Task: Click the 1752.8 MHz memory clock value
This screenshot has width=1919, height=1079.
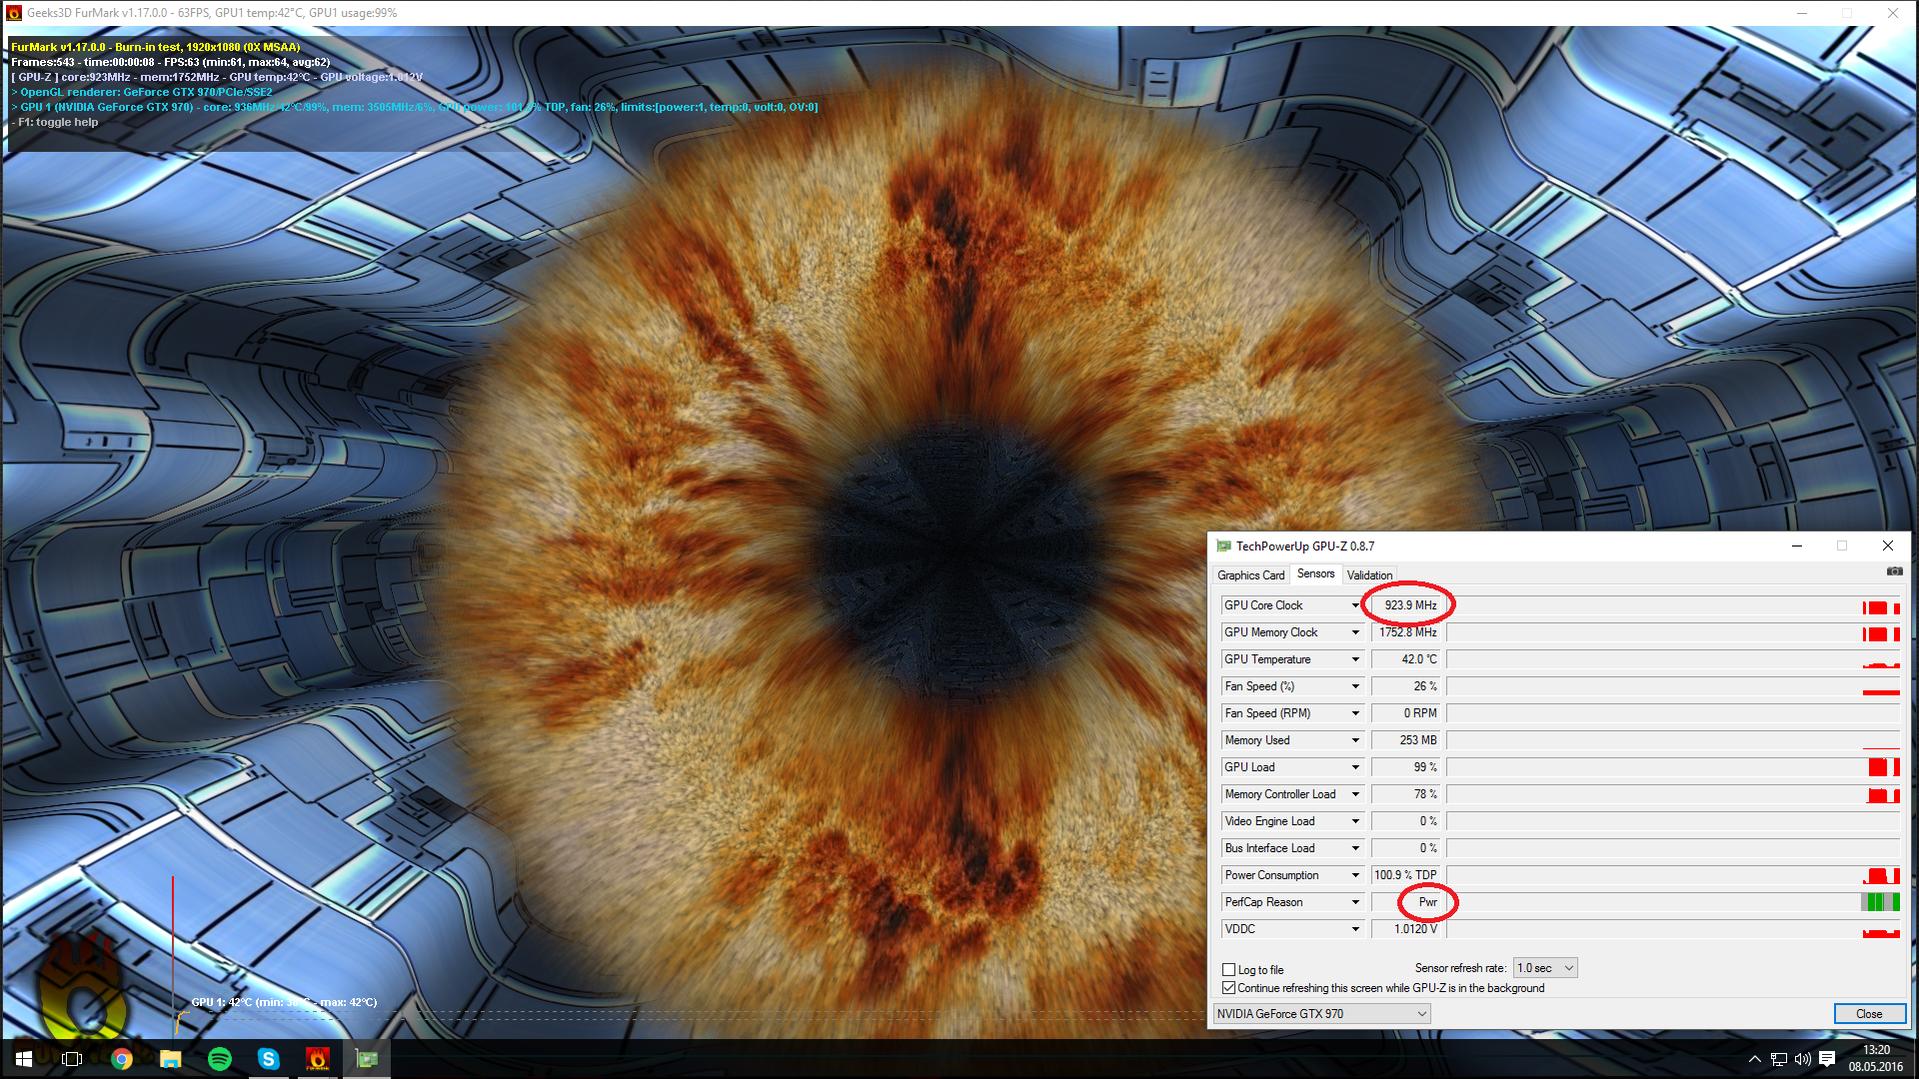Action: point(1406,633)
